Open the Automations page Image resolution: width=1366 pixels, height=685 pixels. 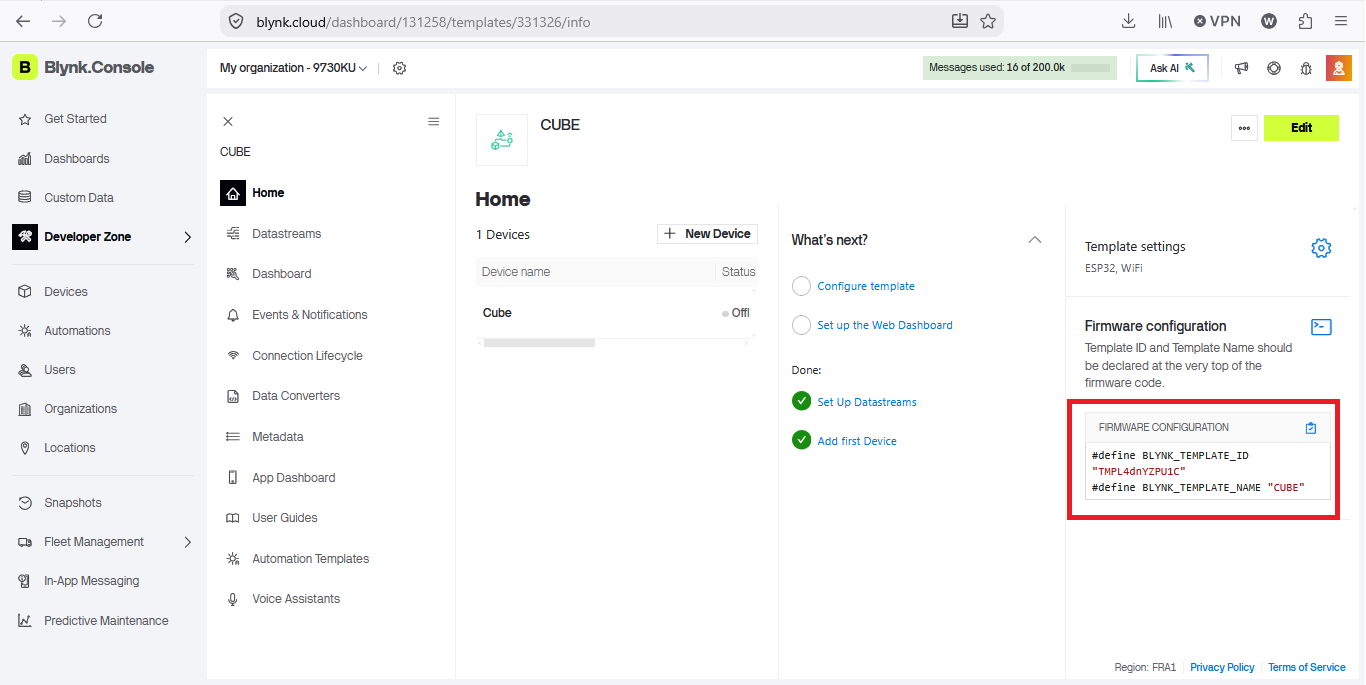pos(77,331)
